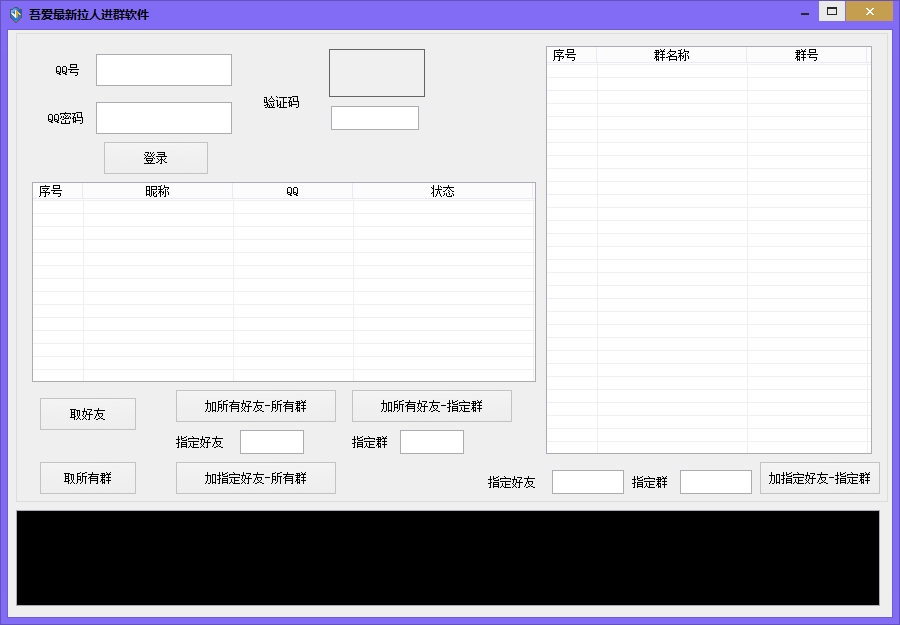Click the 加指定好友-所有群 button
Screen dimensions: 900x625
coord(256,478)
